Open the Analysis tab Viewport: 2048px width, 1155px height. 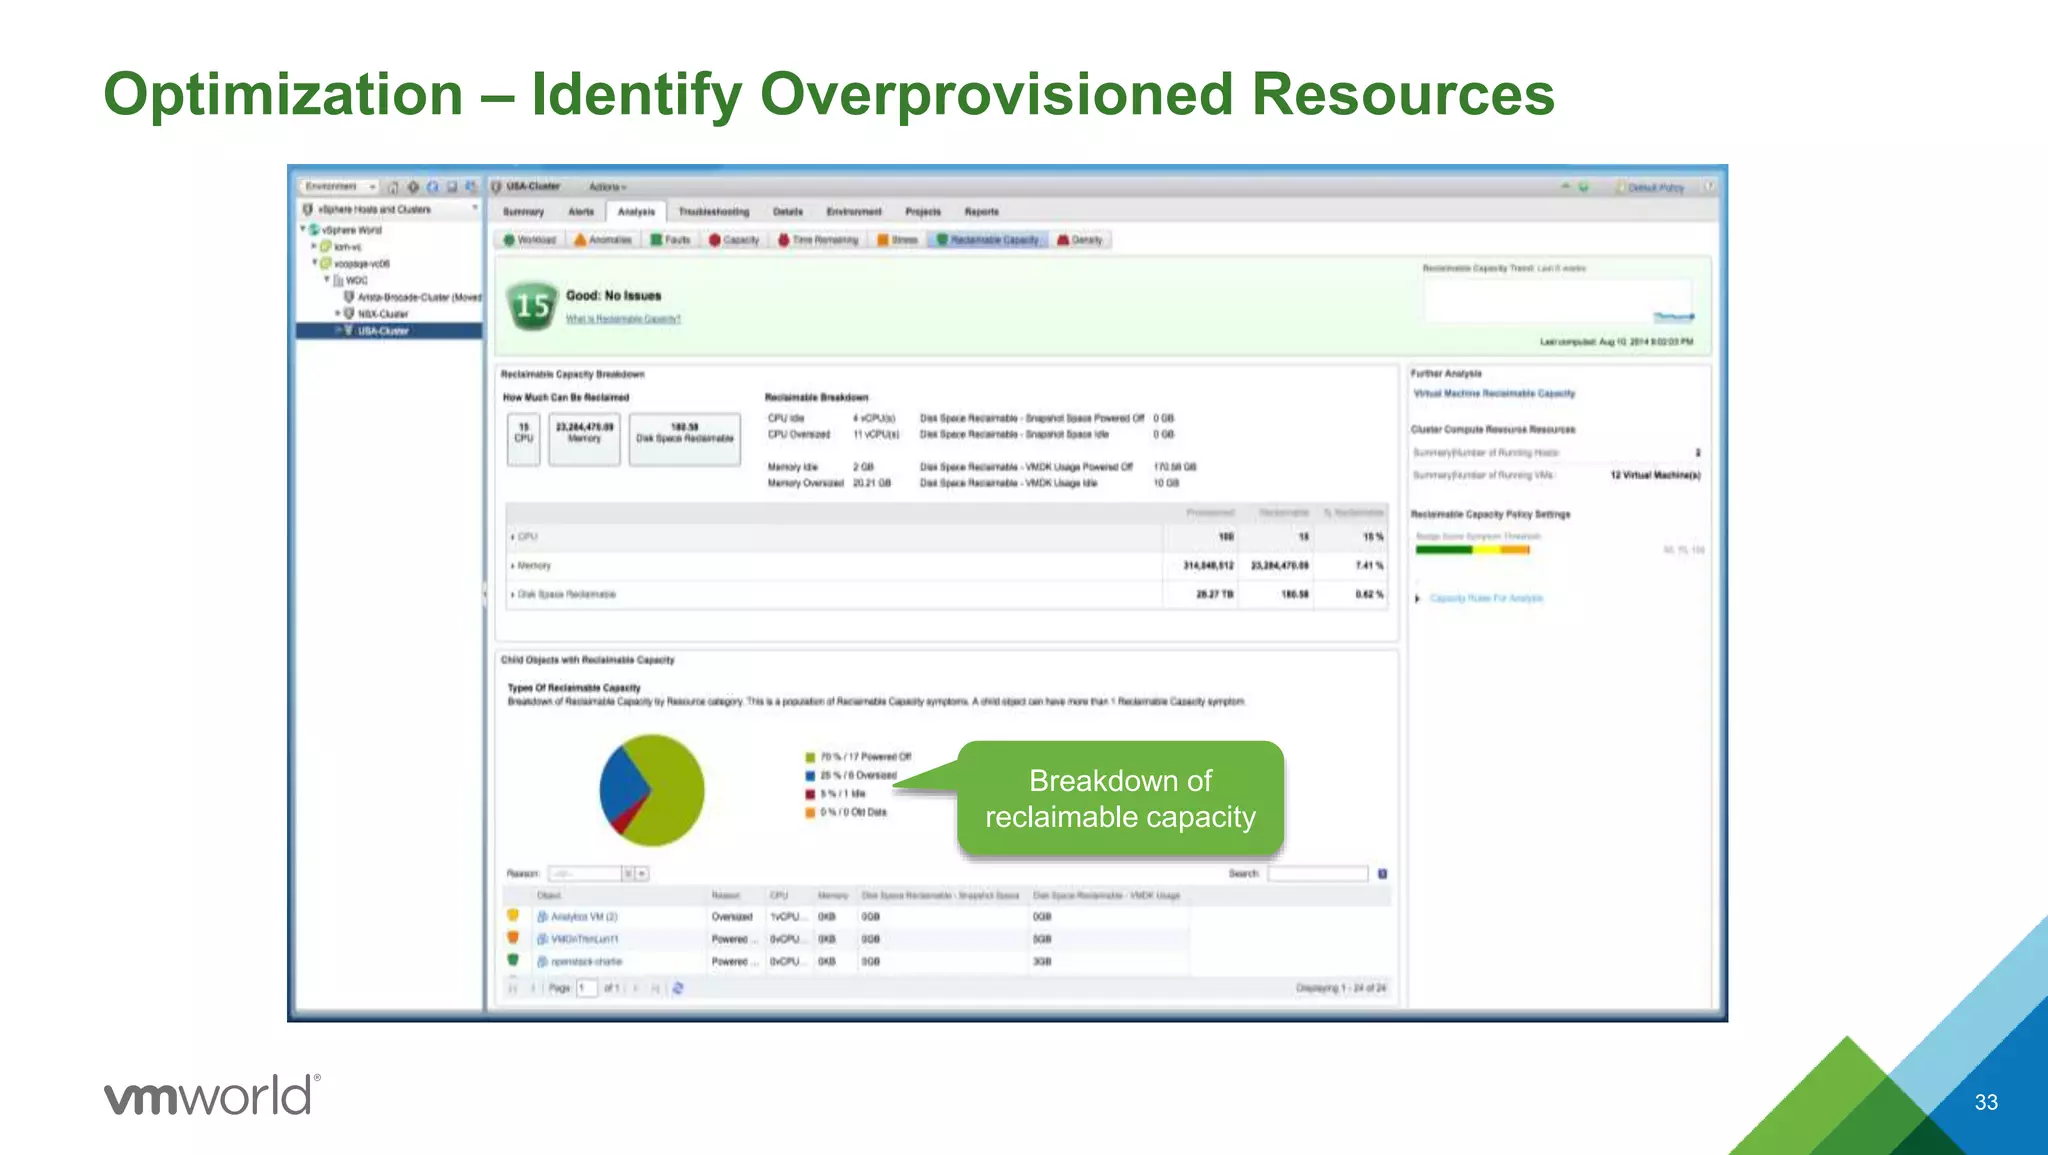click(636, 212)
